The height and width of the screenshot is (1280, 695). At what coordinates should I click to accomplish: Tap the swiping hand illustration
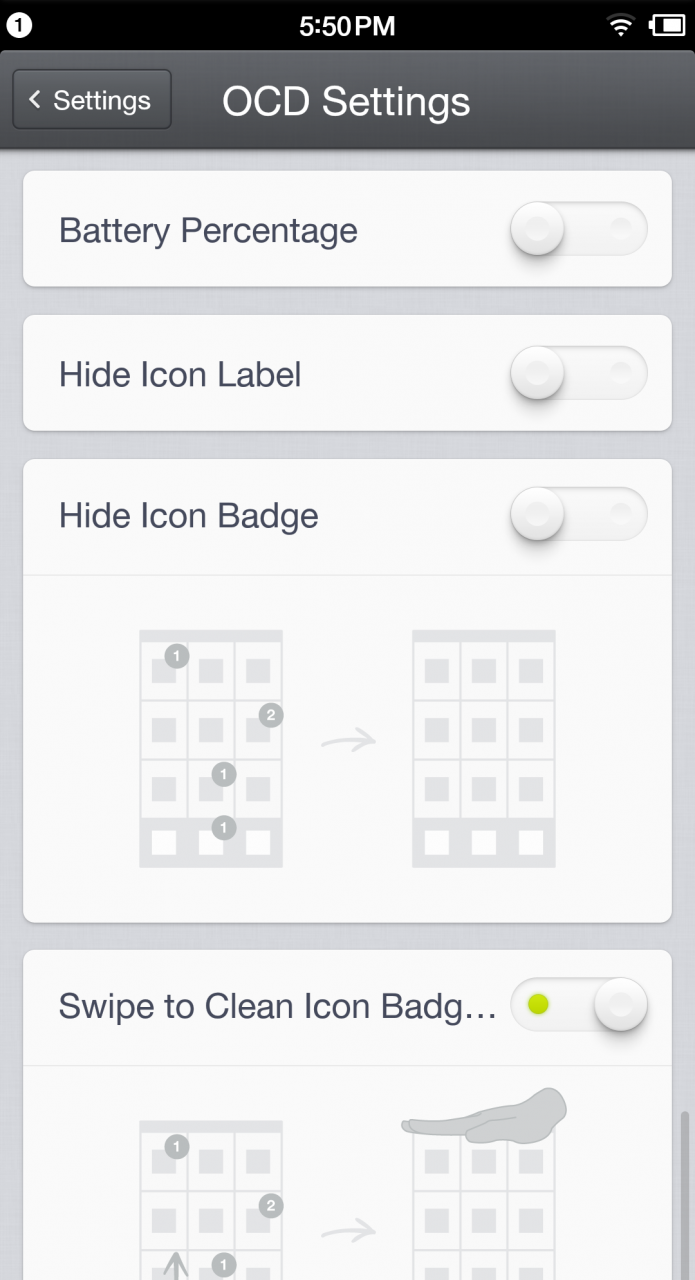(486, 1117)
